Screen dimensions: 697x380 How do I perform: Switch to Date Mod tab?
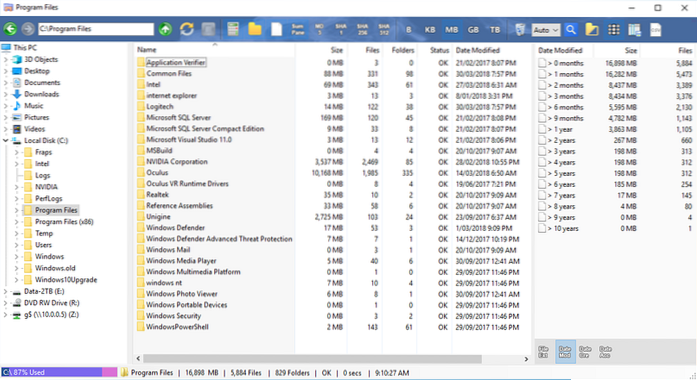pyautogui.click(x=565, y=352)
